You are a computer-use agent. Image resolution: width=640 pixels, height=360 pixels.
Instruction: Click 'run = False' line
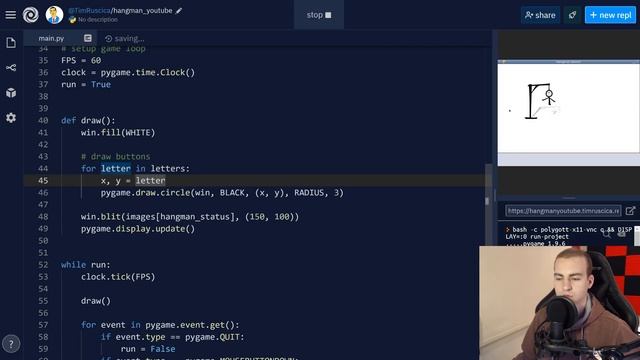[x=148, y=349]
